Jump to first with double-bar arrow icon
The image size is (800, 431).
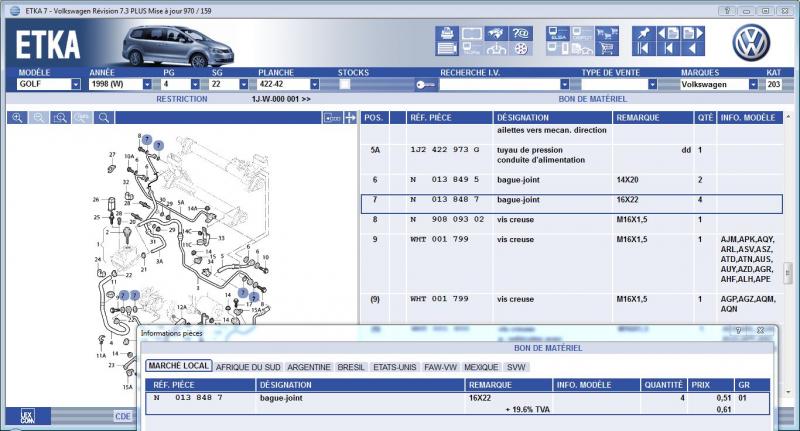tap(643, 48)
